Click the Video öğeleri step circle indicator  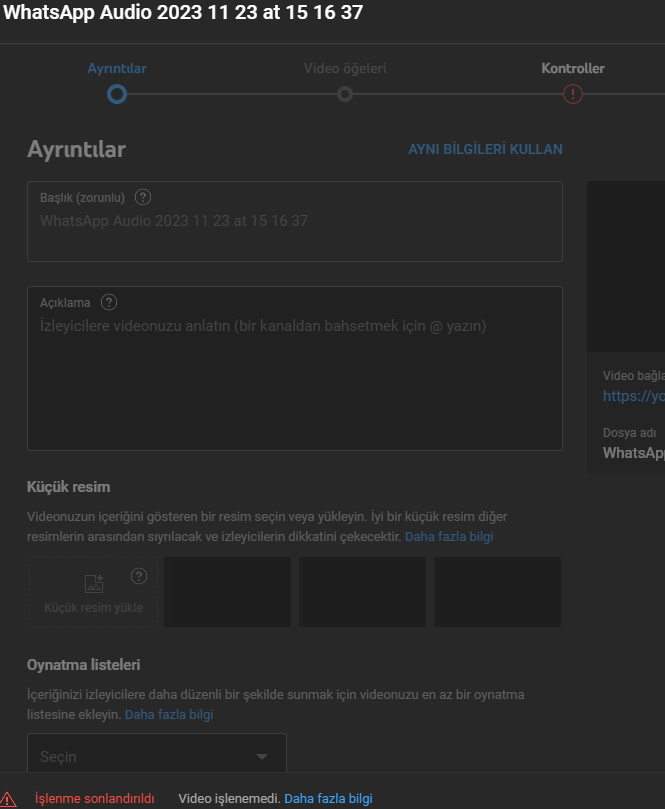pos(345,94)
